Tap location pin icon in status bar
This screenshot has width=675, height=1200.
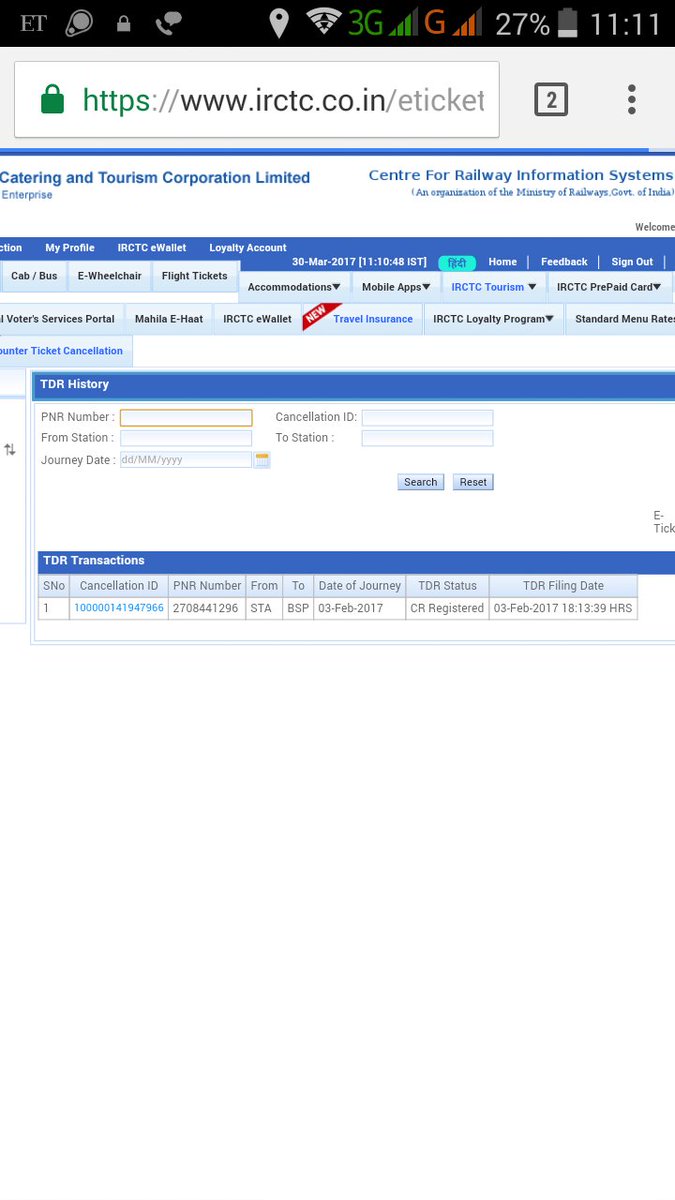[279, 23]
